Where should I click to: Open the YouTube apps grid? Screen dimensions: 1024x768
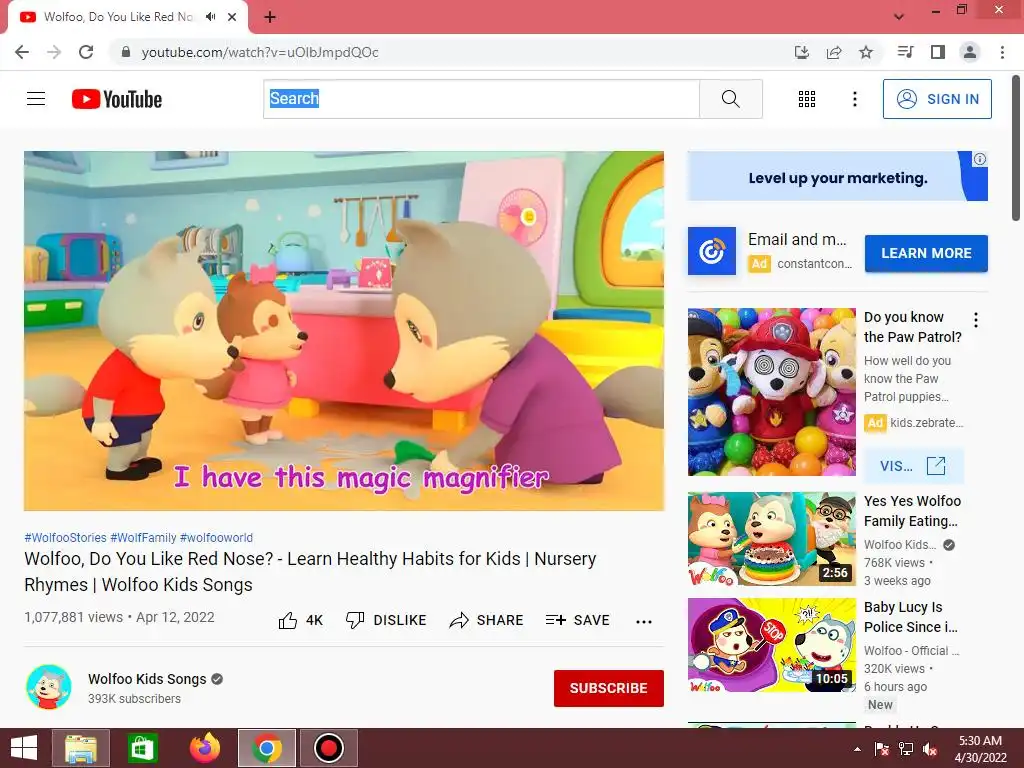point(807,99)
